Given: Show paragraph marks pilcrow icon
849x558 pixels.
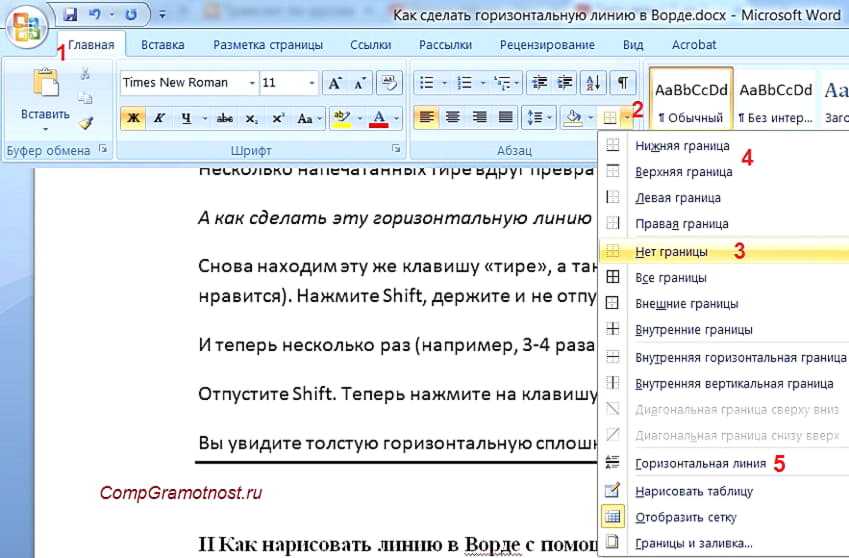Looking at the screenshot, I should tap(622, 83).
